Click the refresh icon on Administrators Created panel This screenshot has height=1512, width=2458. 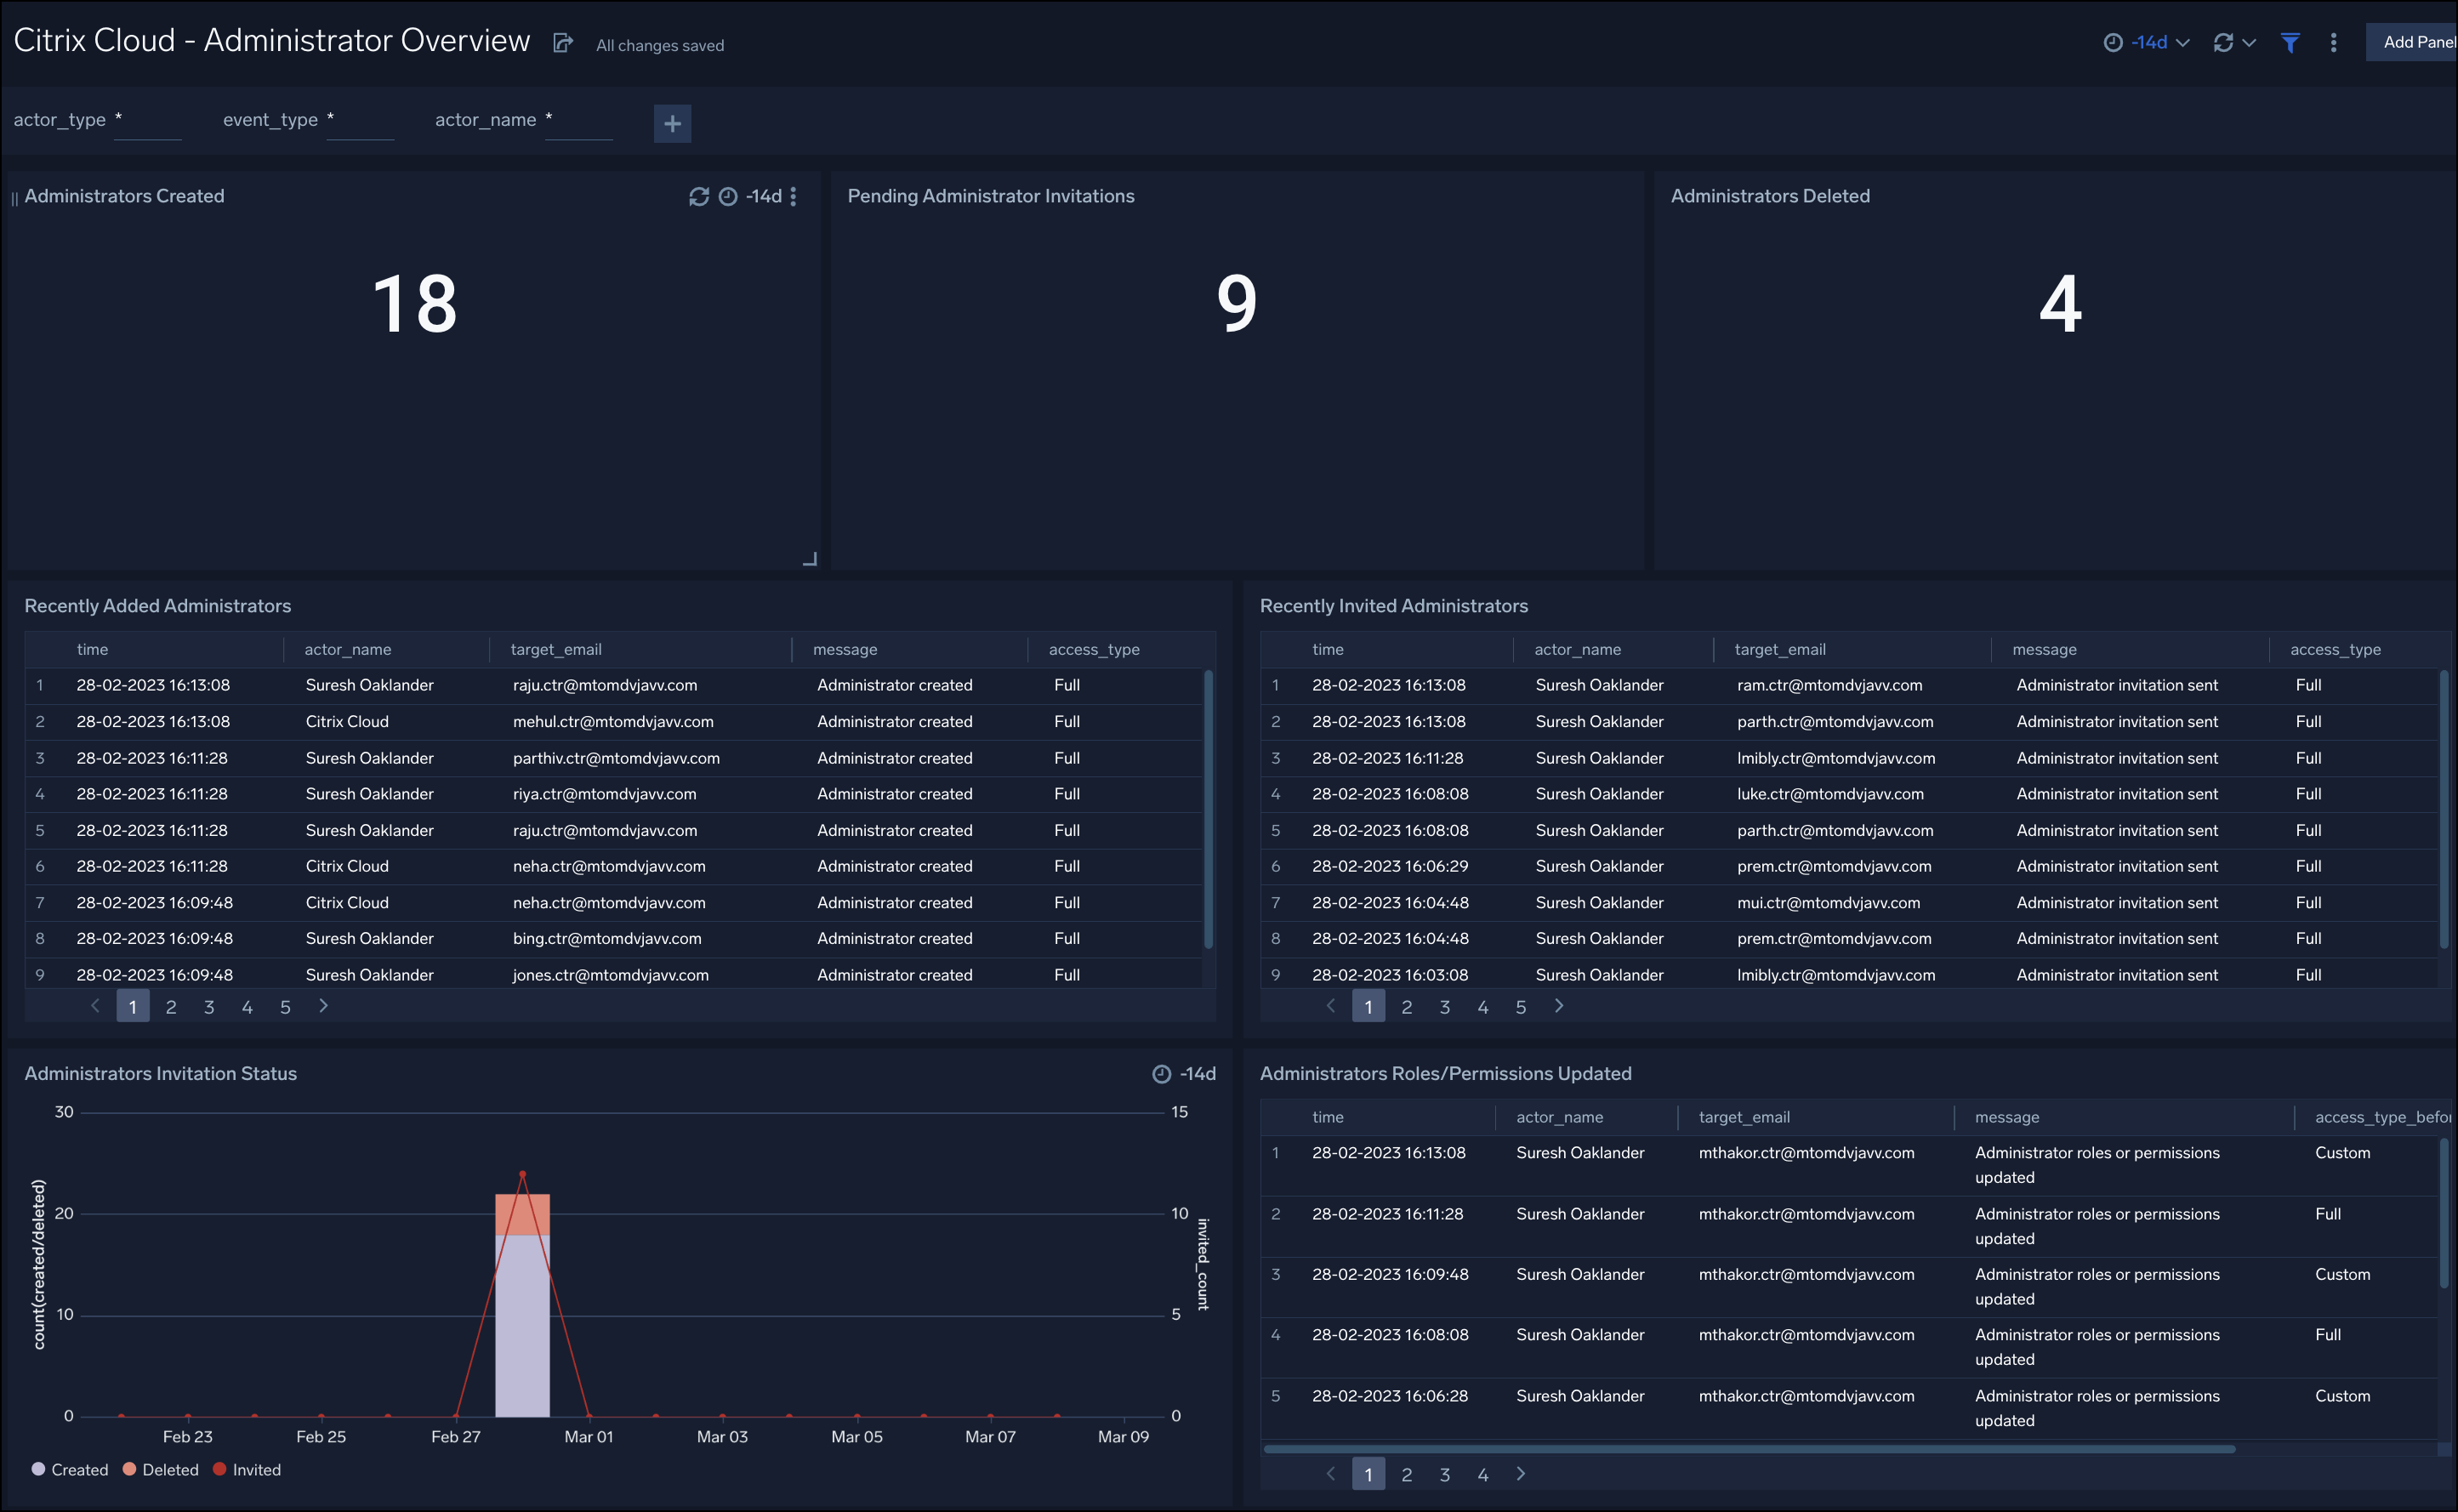click(700, 196)
